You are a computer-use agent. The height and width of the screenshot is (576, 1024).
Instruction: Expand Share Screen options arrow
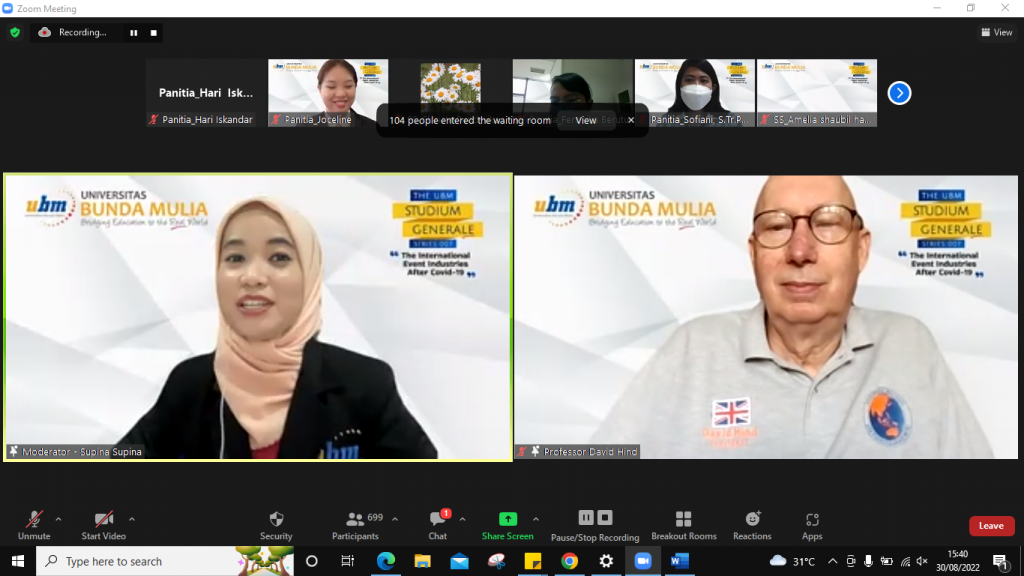click(x=536, y=519)
